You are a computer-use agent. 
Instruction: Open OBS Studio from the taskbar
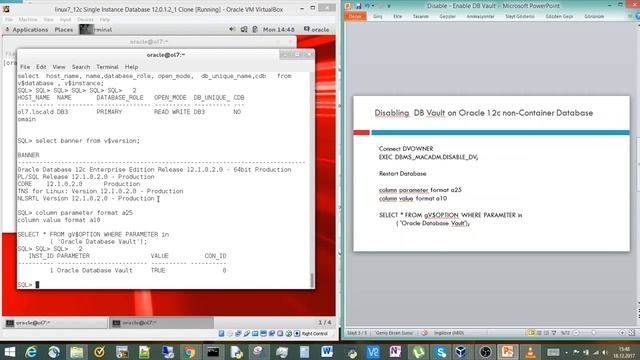(x=485, y=352)
